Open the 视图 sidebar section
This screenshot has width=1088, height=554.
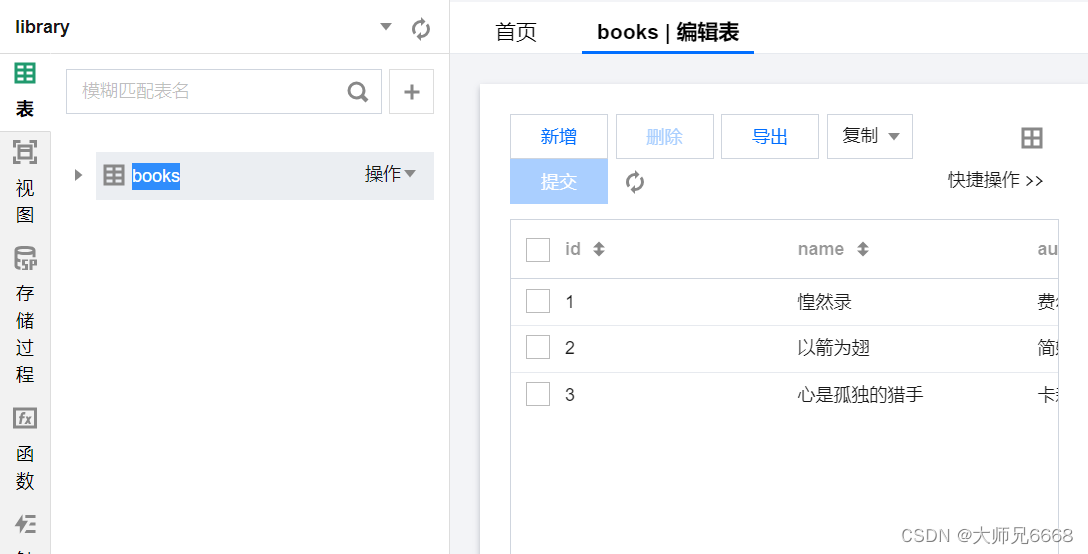(25, 182)
